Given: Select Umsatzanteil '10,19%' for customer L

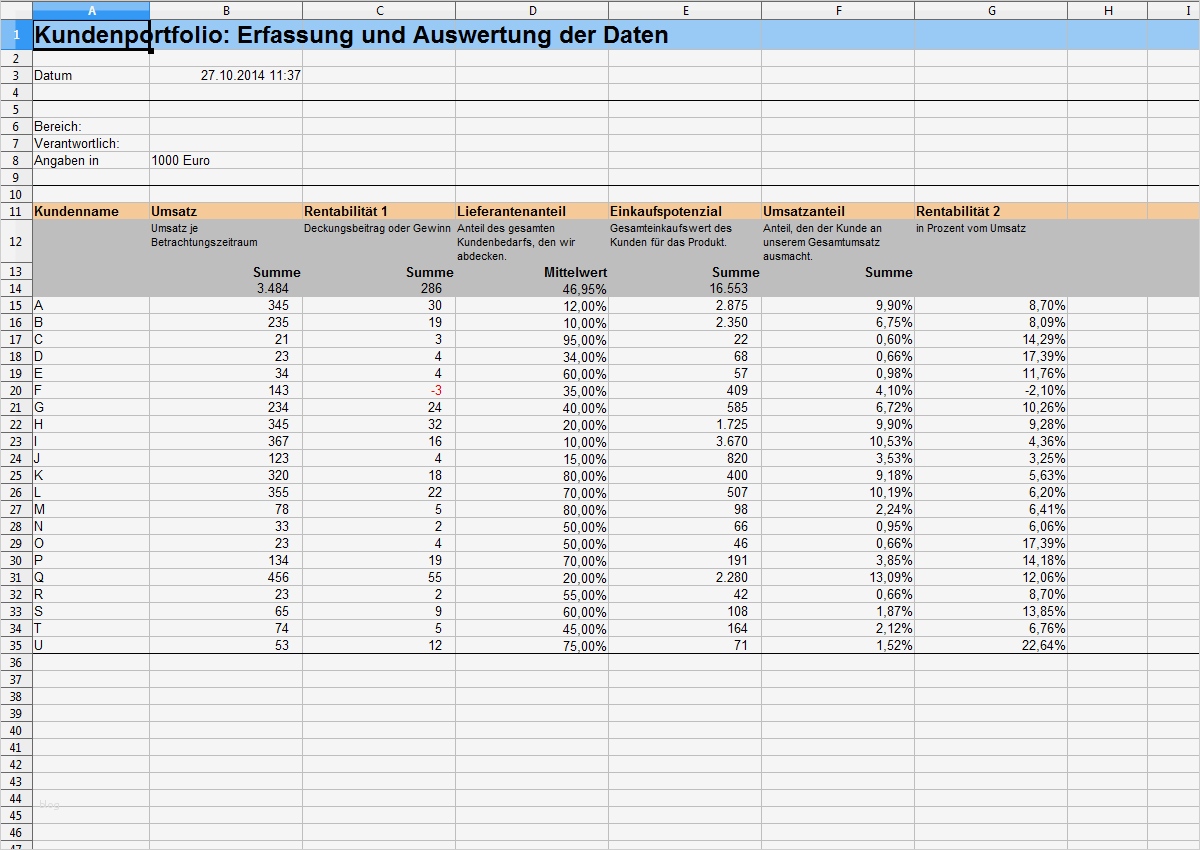Looking at the screenshot, I should point(838,492).
